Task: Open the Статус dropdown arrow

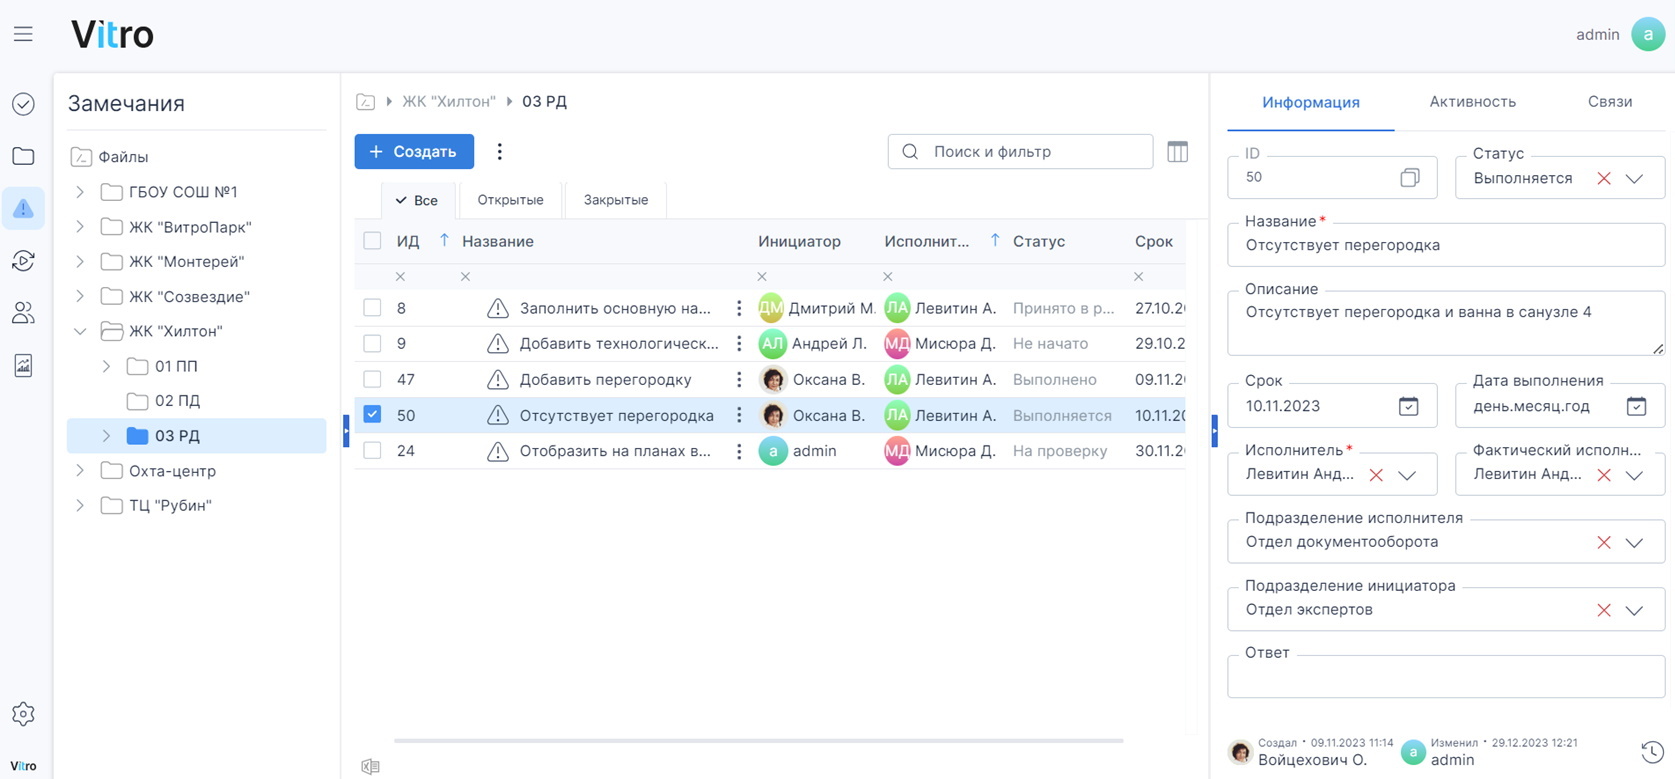Action: click(x=1634, y=178)
